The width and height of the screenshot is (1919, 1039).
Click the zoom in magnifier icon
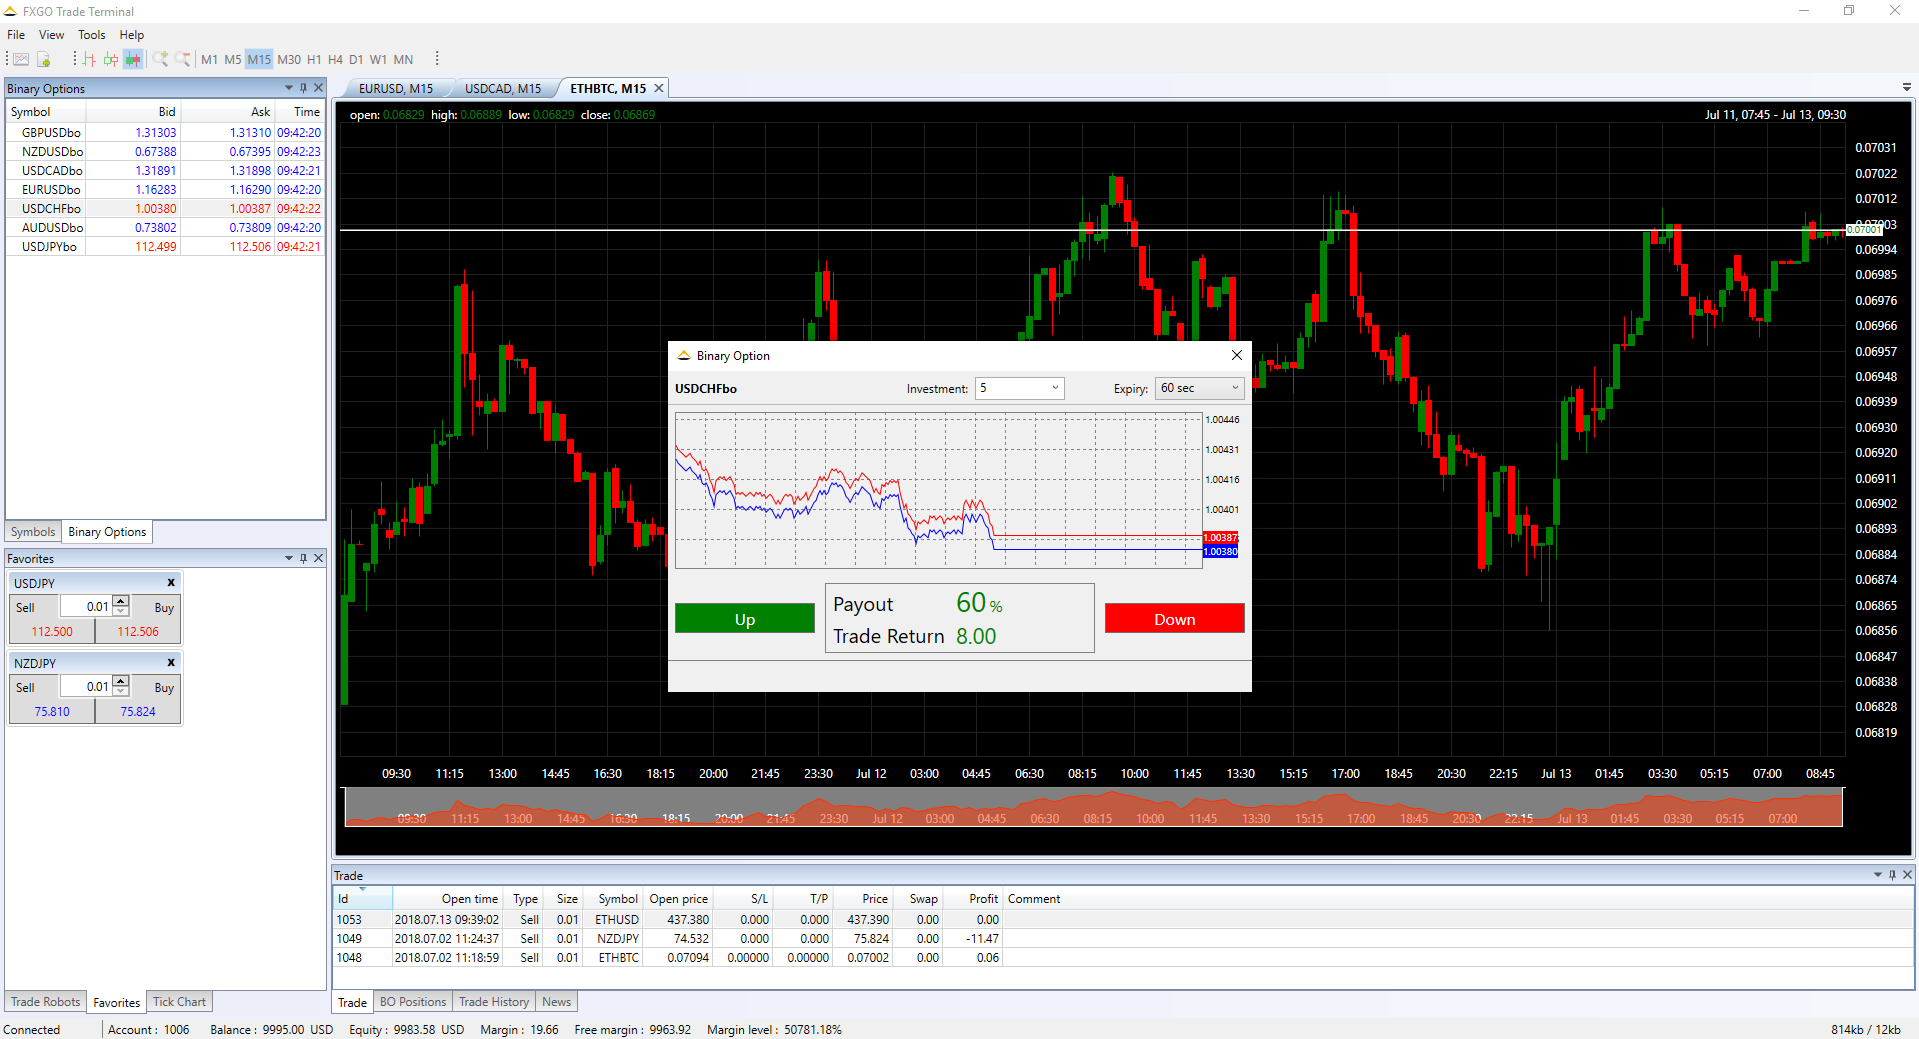[160, 60]
